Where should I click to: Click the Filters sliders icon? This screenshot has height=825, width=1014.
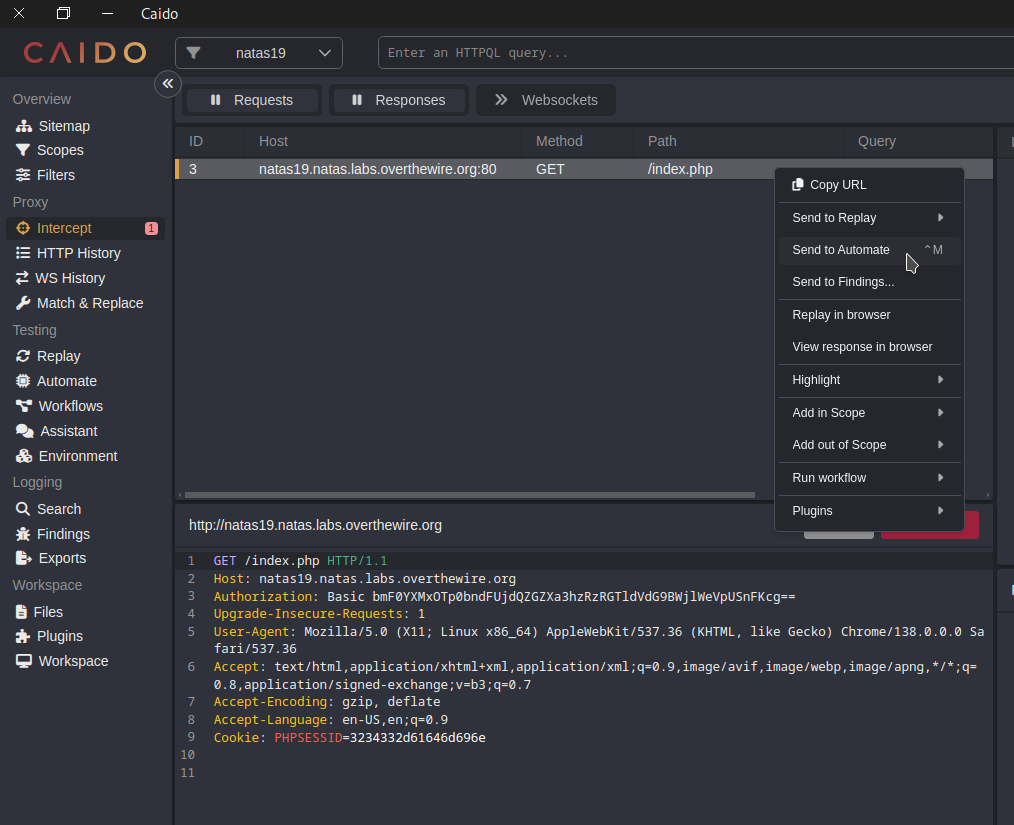(x=23, y=175)
